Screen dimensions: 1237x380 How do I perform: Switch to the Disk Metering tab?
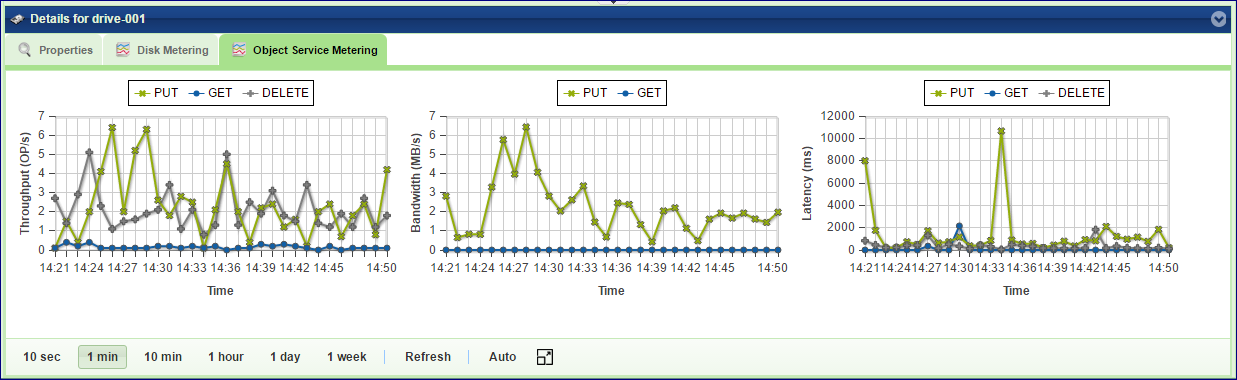(161, 50)
